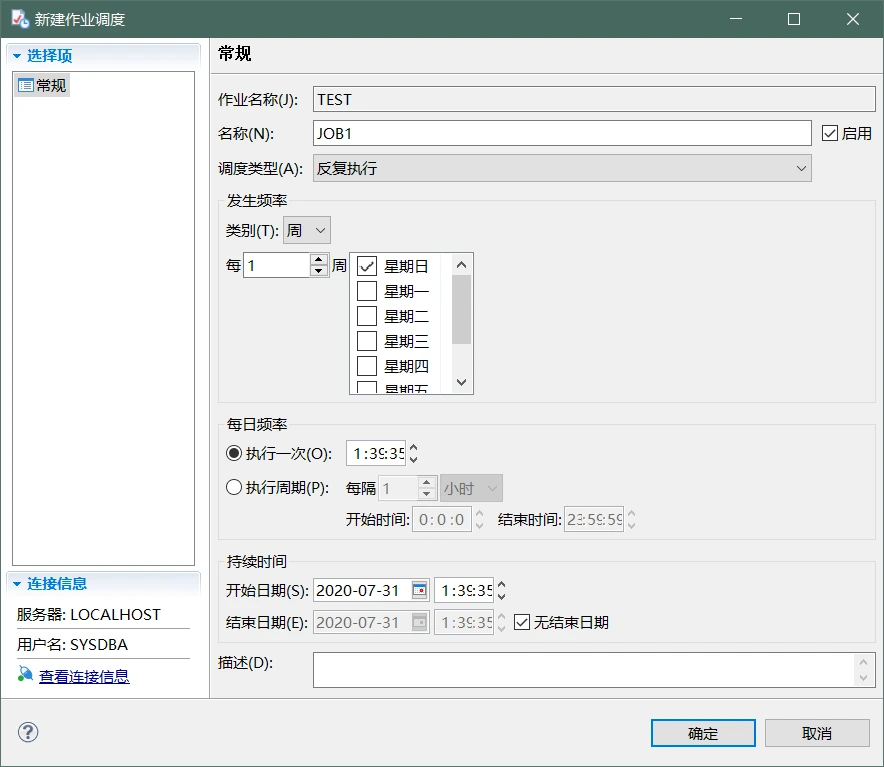Collapse the 选择项 panel section
The image size is (884, 767).
pos(17,56)
